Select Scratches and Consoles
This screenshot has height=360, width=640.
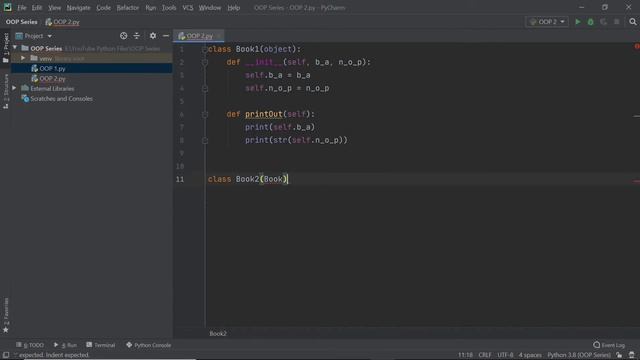pos(57,98)
